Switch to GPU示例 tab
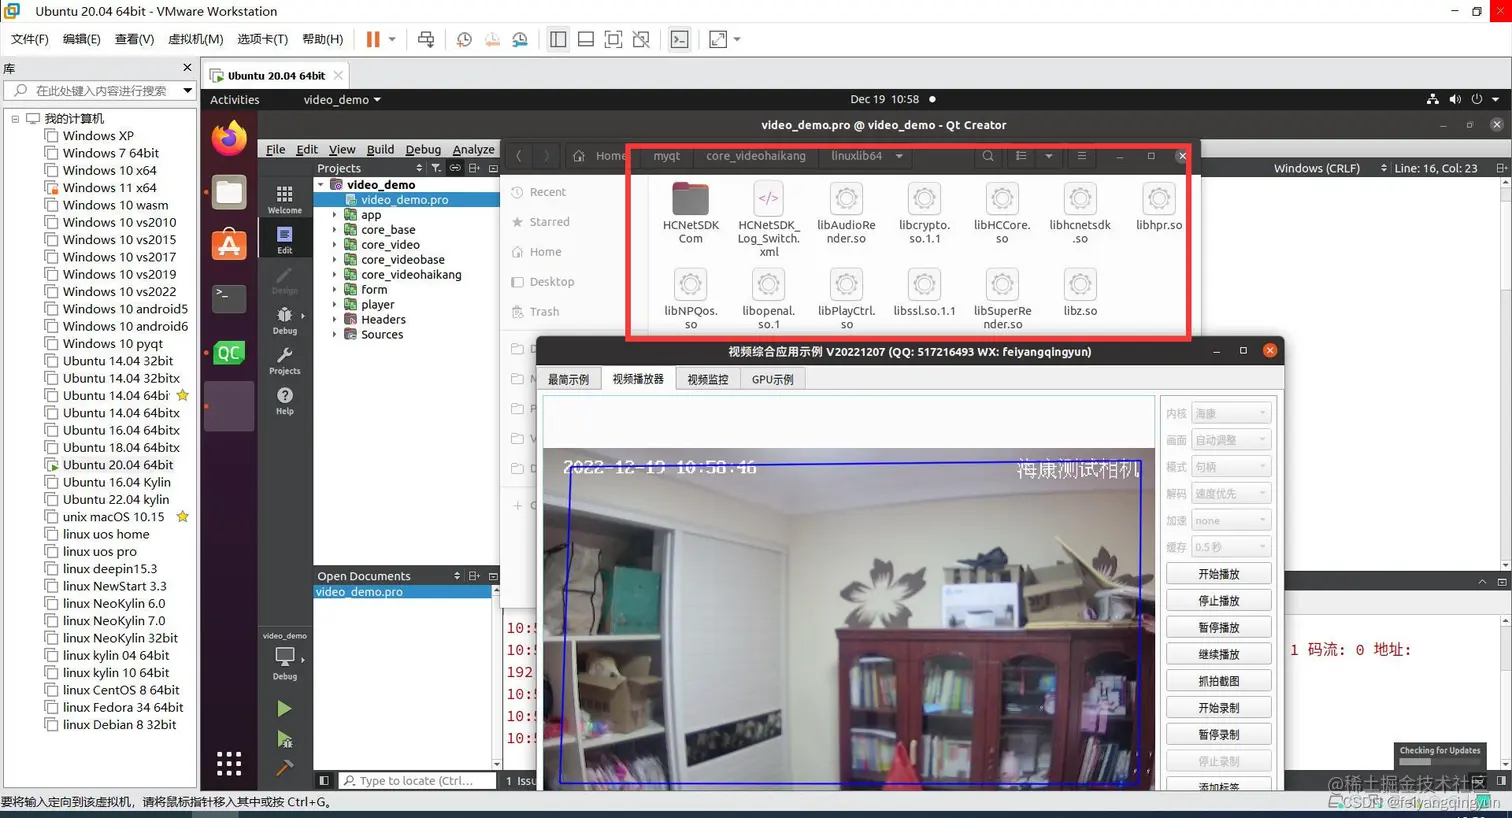The image size is (1512, 818). (772, 379)
